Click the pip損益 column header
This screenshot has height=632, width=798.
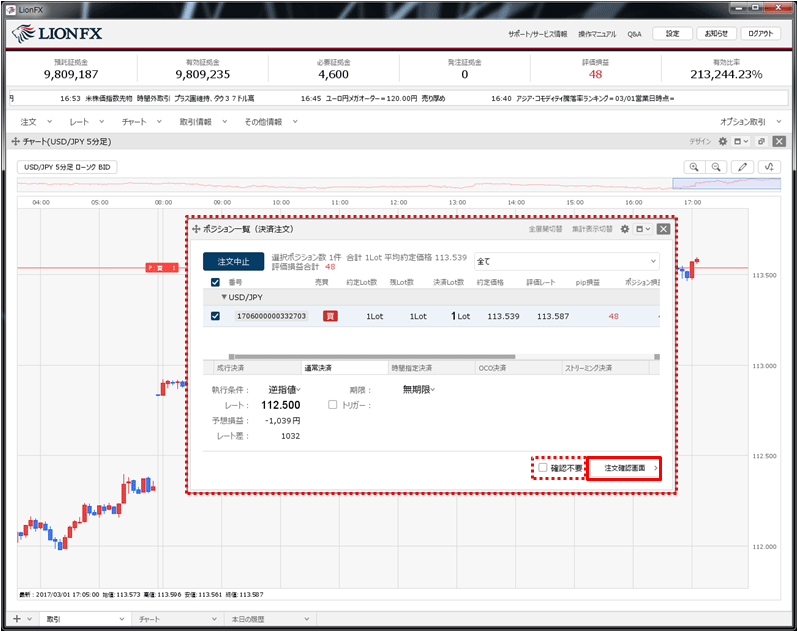(587, 282)
